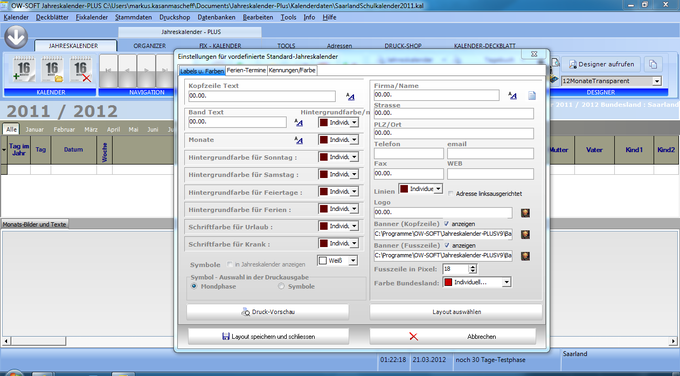Click Farbe Bundesland red color swatch
The image size is (680, 376).
point(448,282)
